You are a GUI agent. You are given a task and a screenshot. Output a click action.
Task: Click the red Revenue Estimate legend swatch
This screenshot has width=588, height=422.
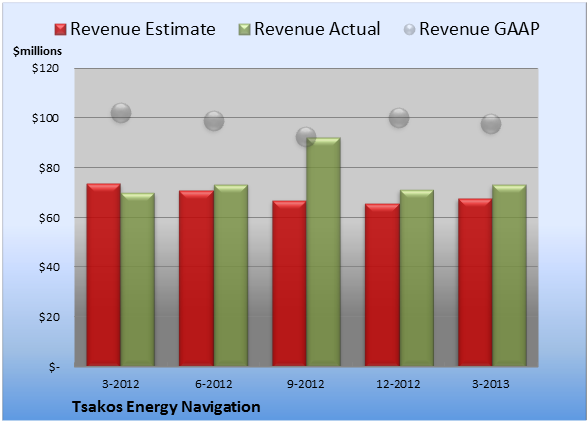[60, 30]
